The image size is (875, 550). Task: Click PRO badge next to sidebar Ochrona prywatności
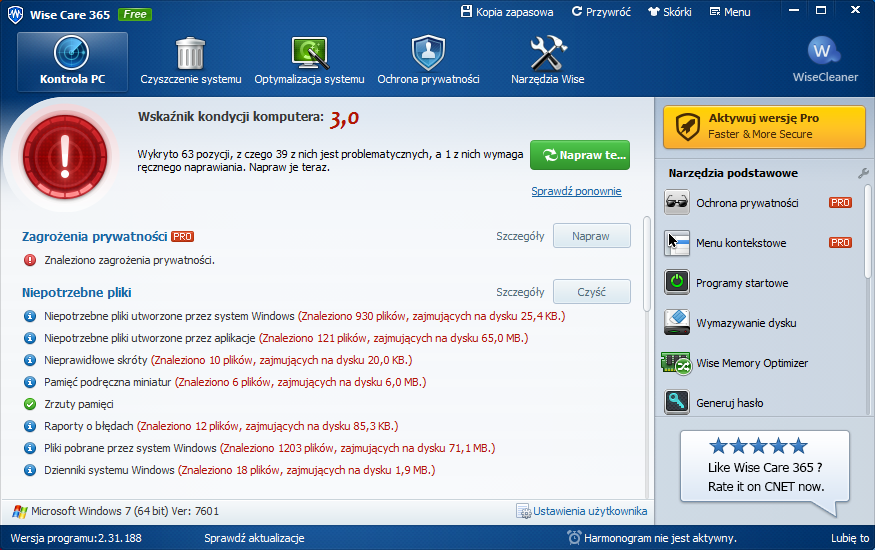point(840,202)
